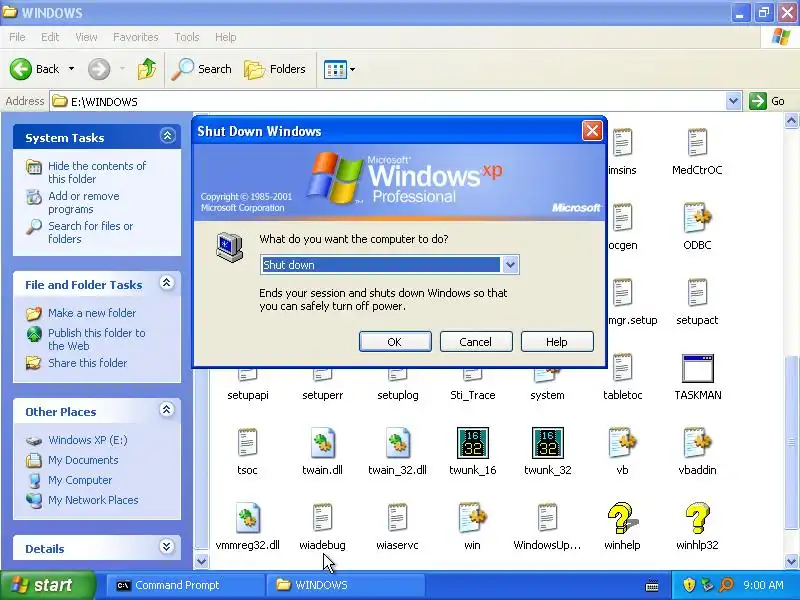This screenshot has height=600, width=800.
Task: Click the Start button
Action: pos(48,585)
